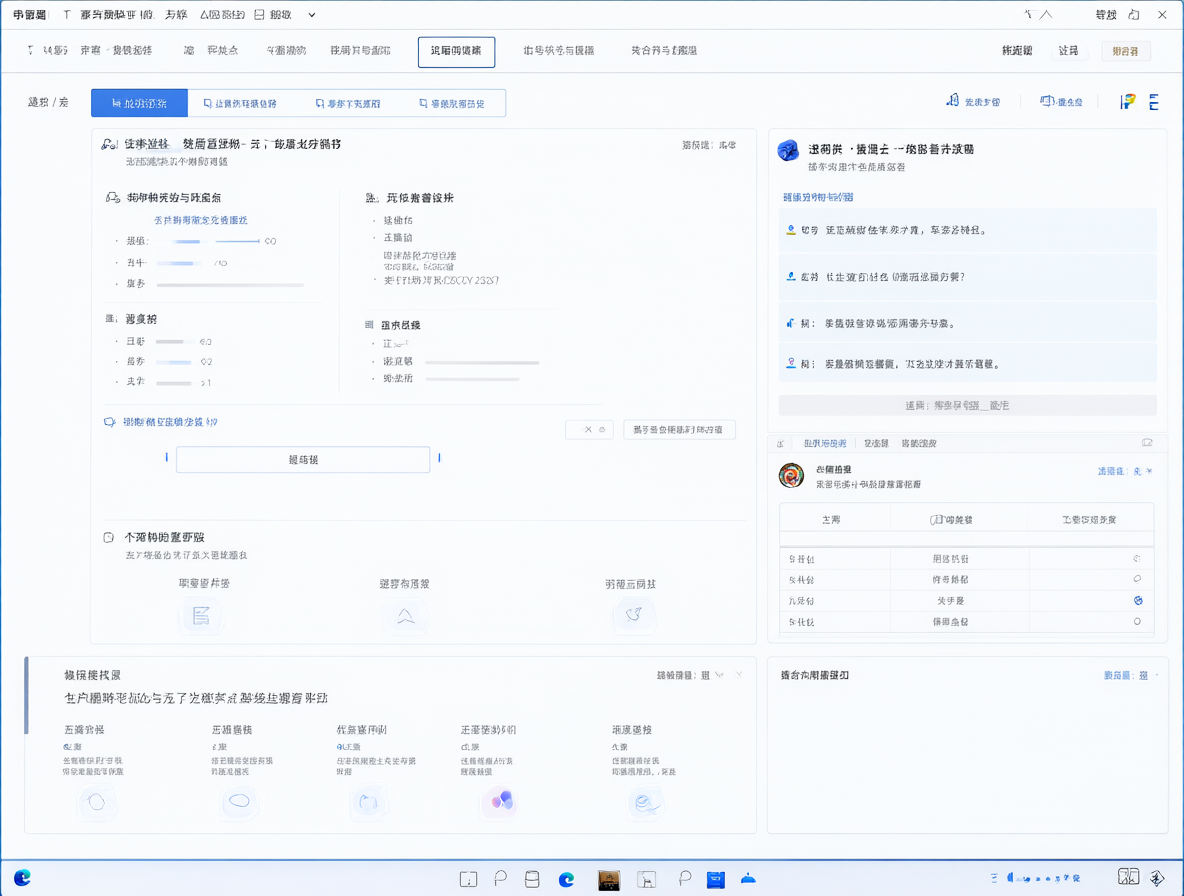Image resolution: width=1184 pixels, height=896 pixels.
Task: Open the blue square app icon on the taskbar
Action: click(716, 879)
